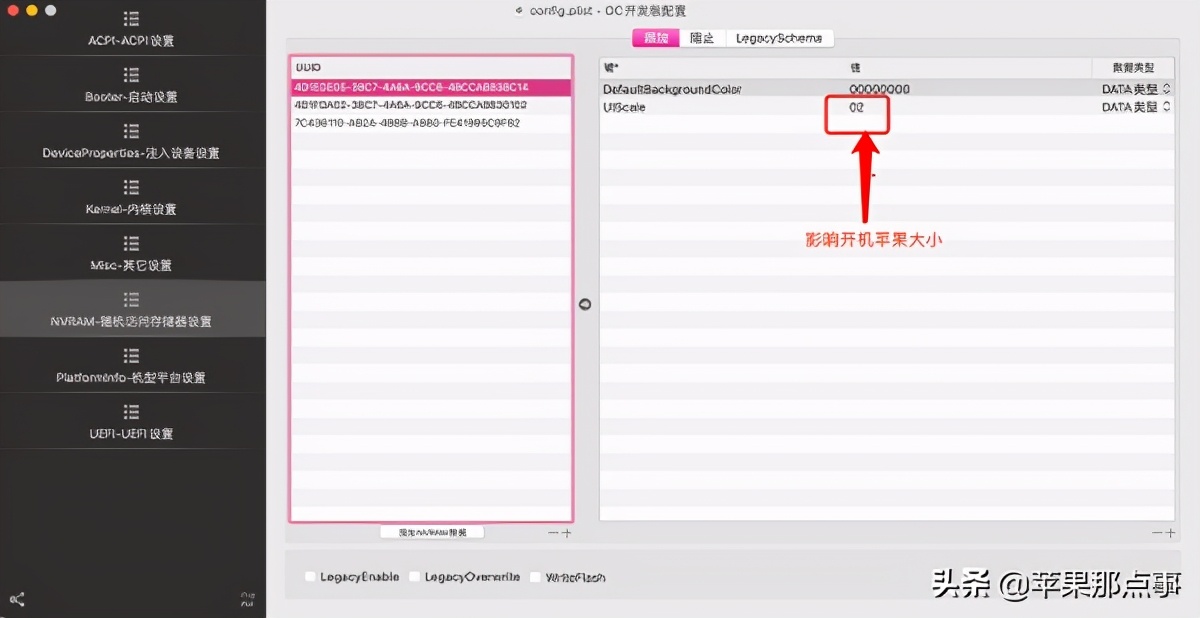Select the DefaultBackgroundColor key cell
Viewport: 1200px width, 618px height.
point(672,89)
